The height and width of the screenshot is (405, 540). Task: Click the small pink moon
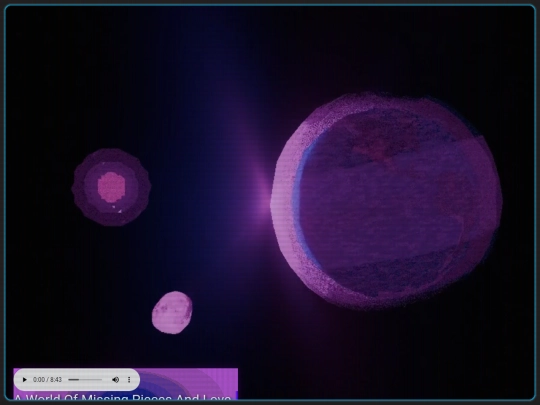(x=172, y=313)
